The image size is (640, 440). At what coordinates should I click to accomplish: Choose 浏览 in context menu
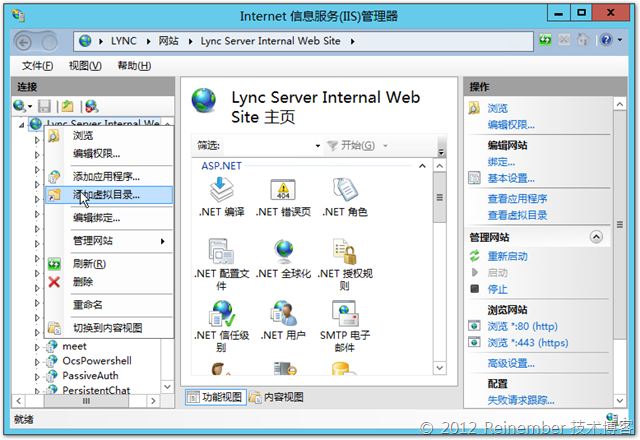(x=109, y=136)
